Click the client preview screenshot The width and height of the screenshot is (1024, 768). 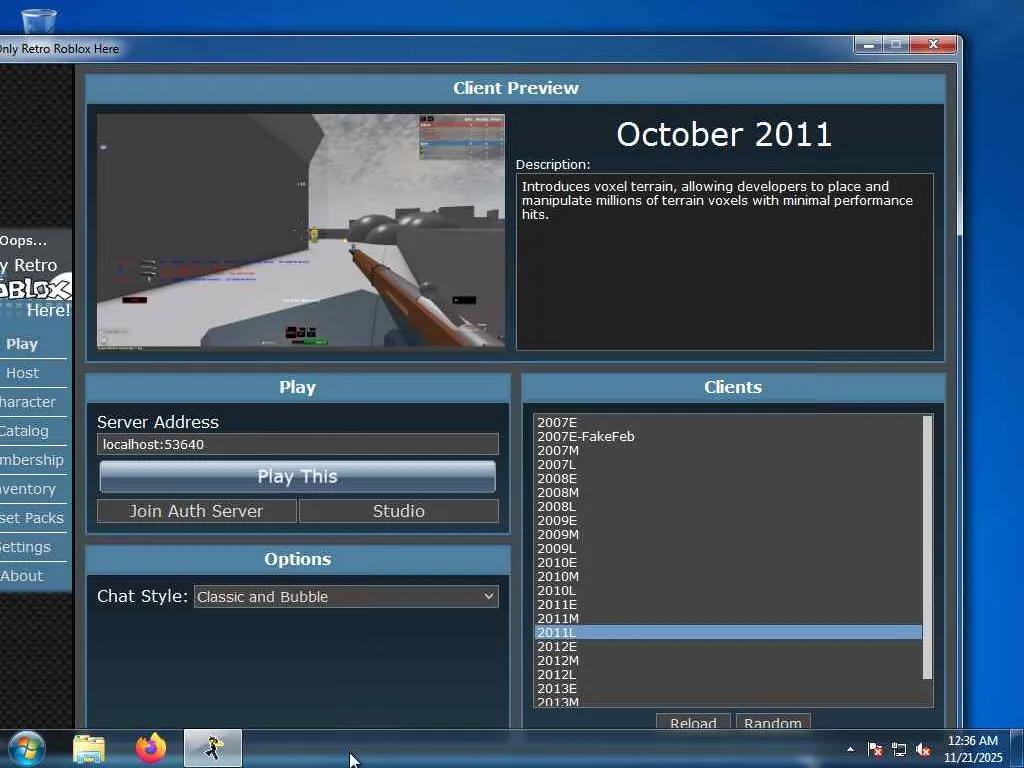301,231
